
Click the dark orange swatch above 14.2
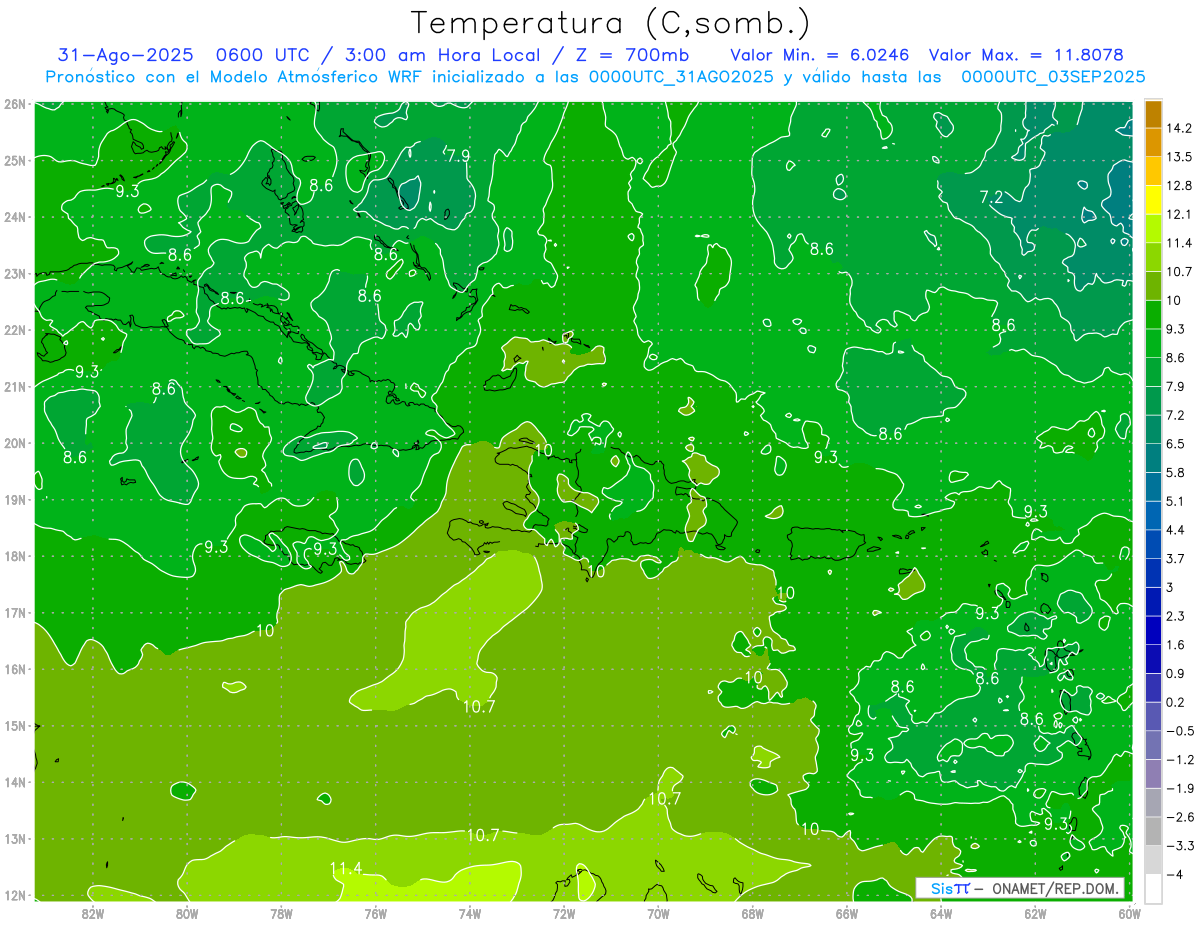tap(1153, 114)
